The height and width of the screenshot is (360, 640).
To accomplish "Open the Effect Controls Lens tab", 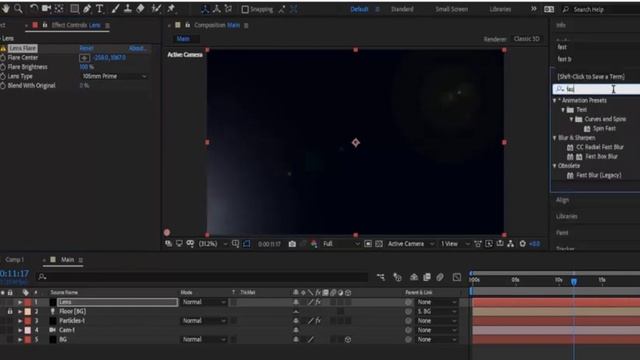I will 76,25.
